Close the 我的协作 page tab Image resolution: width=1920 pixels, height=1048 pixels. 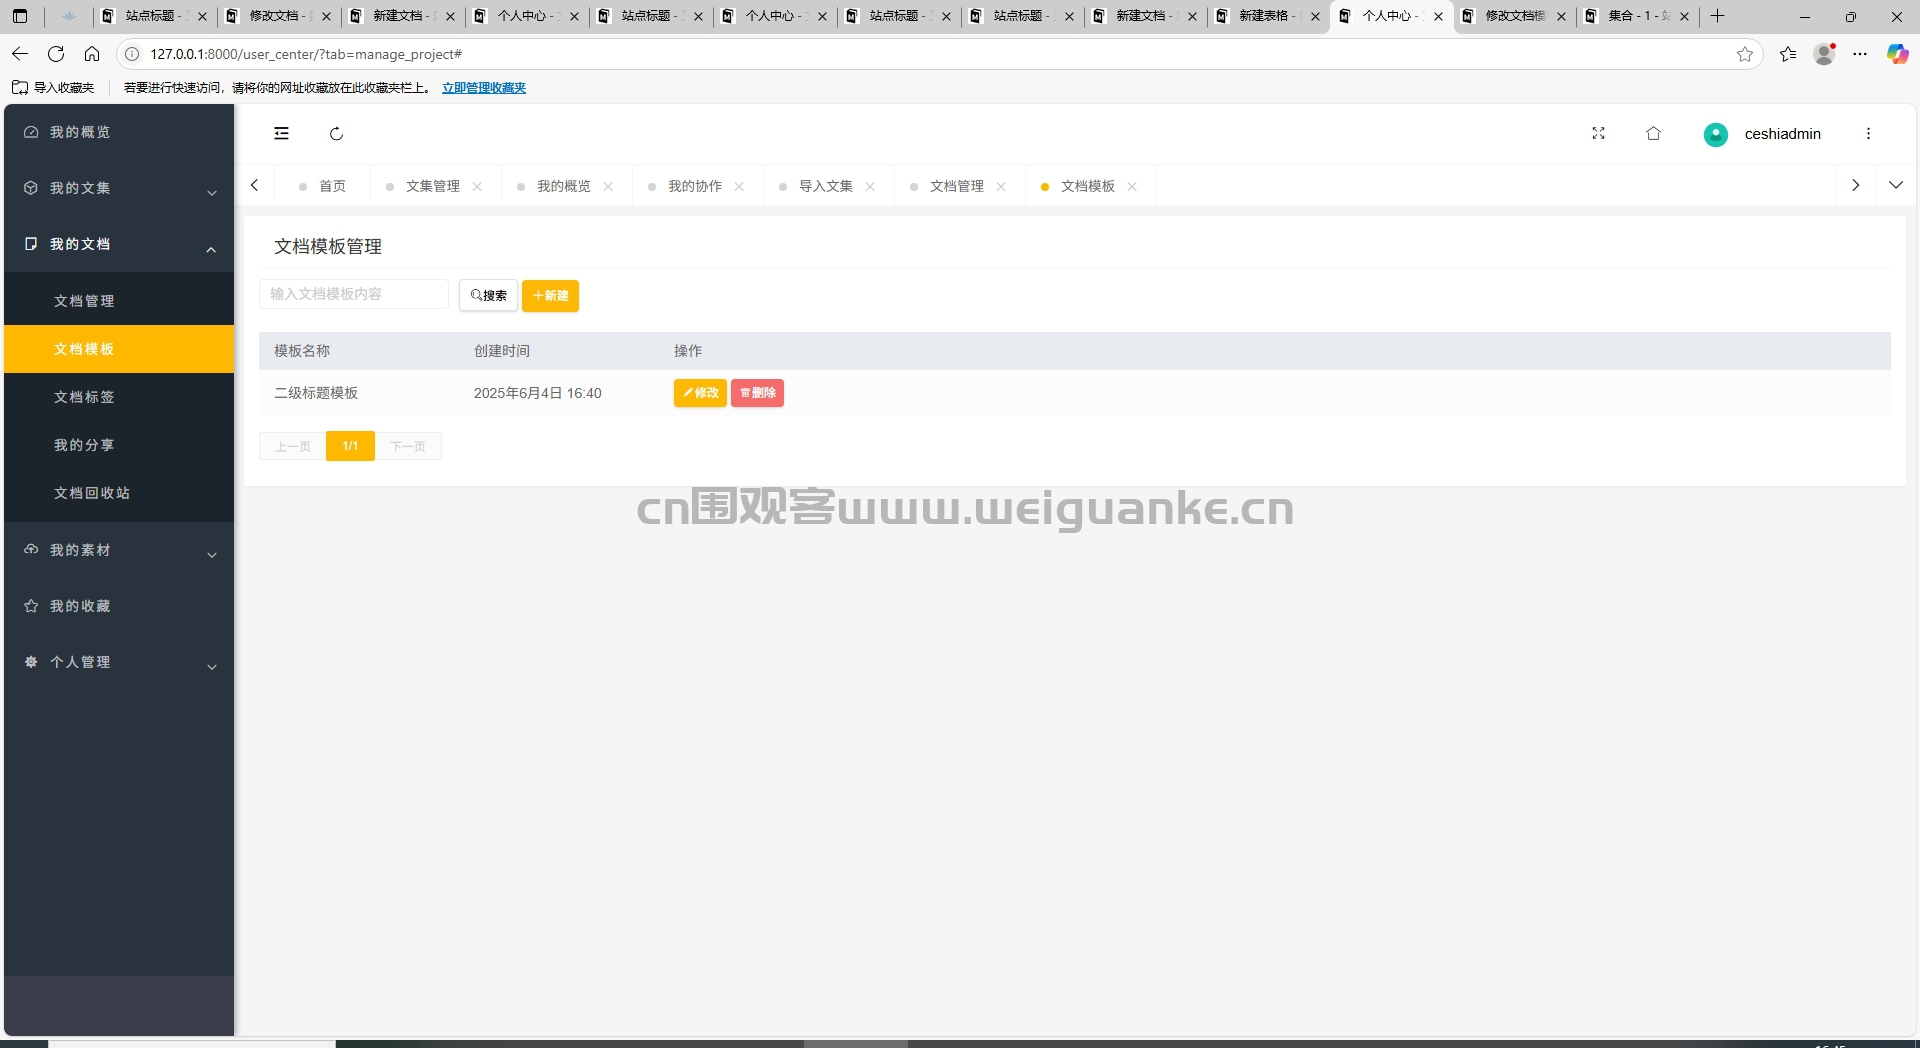[x=739, y=187]
